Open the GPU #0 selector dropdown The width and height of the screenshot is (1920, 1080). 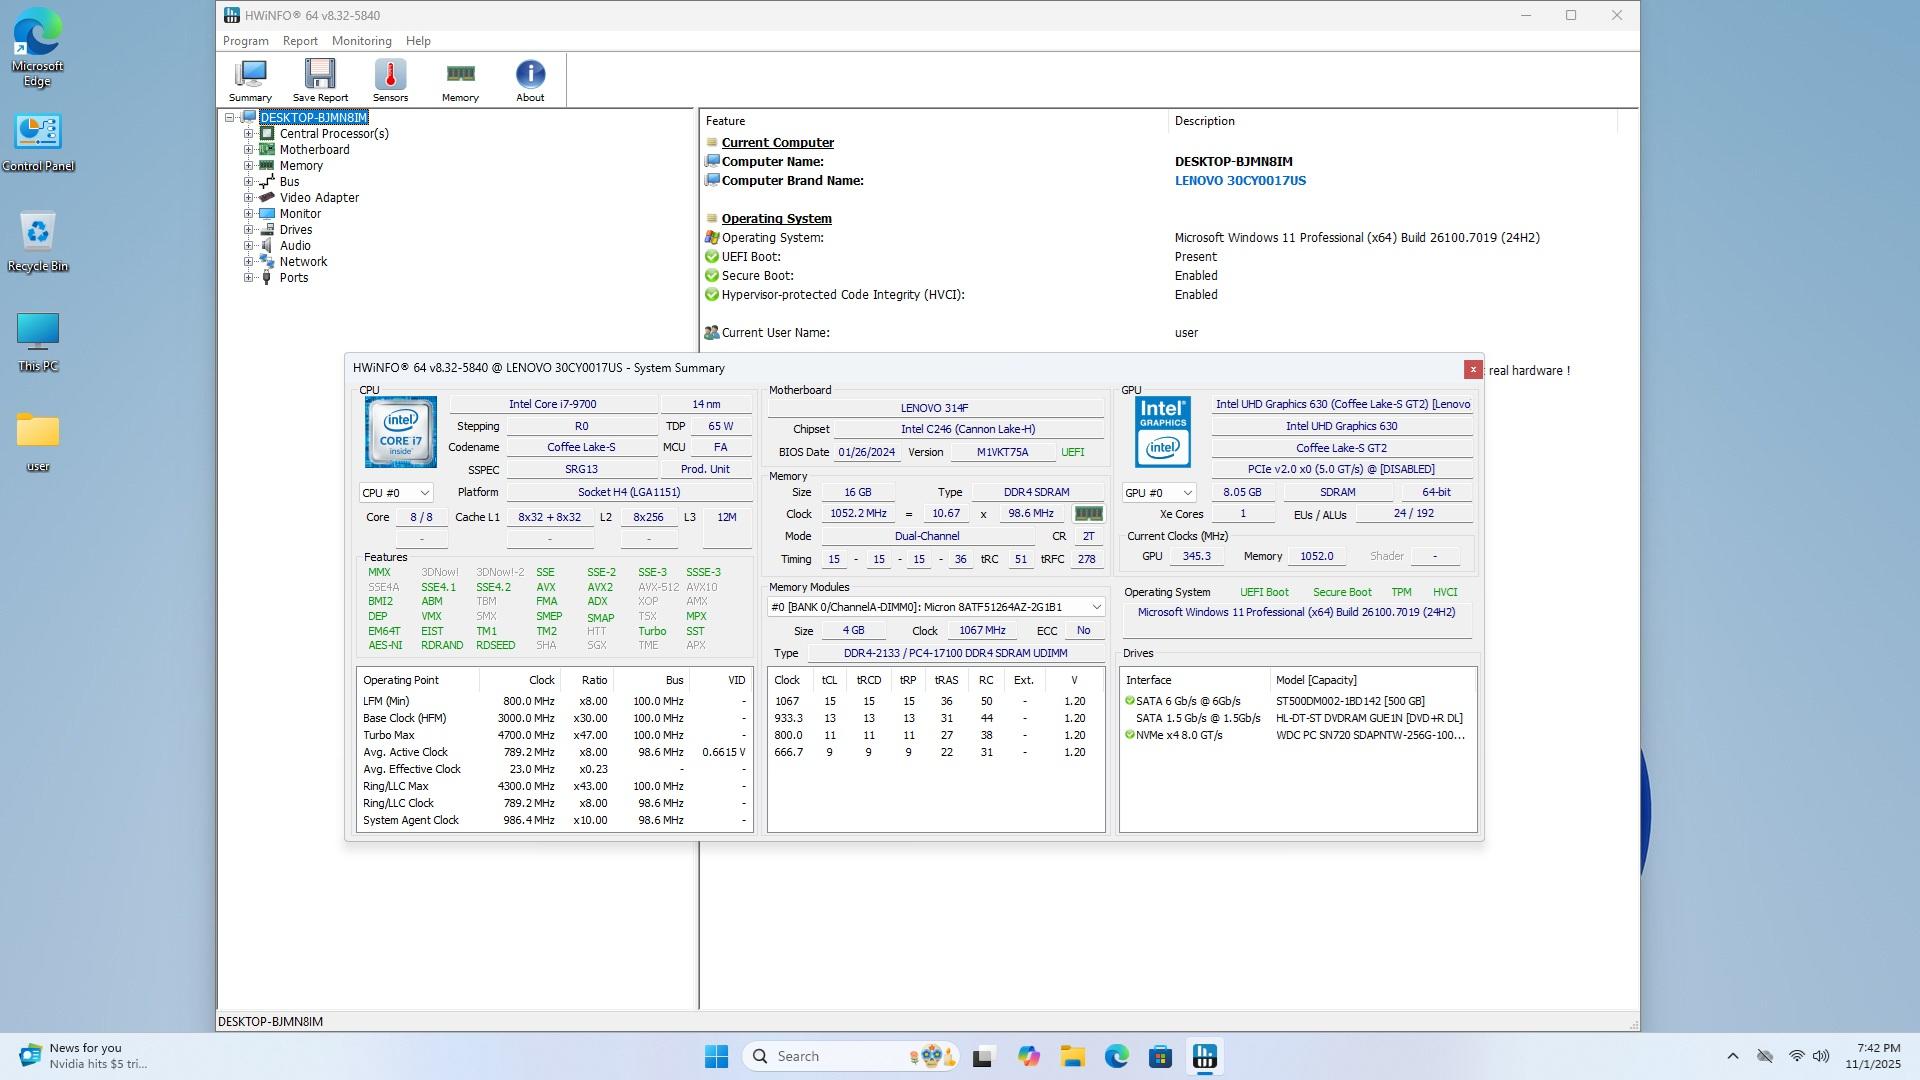tap(1158, 493)
